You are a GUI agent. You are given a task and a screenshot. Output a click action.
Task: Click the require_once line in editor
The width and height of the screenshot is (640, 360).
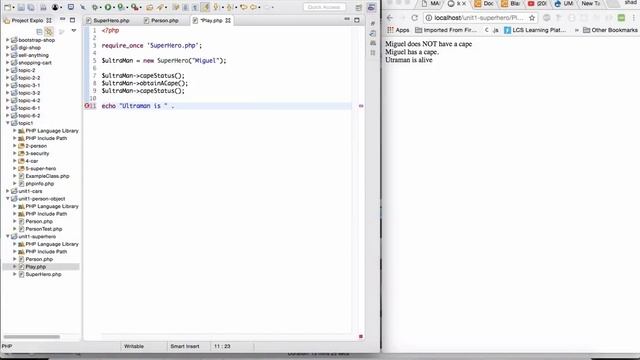tap(152, 45)
